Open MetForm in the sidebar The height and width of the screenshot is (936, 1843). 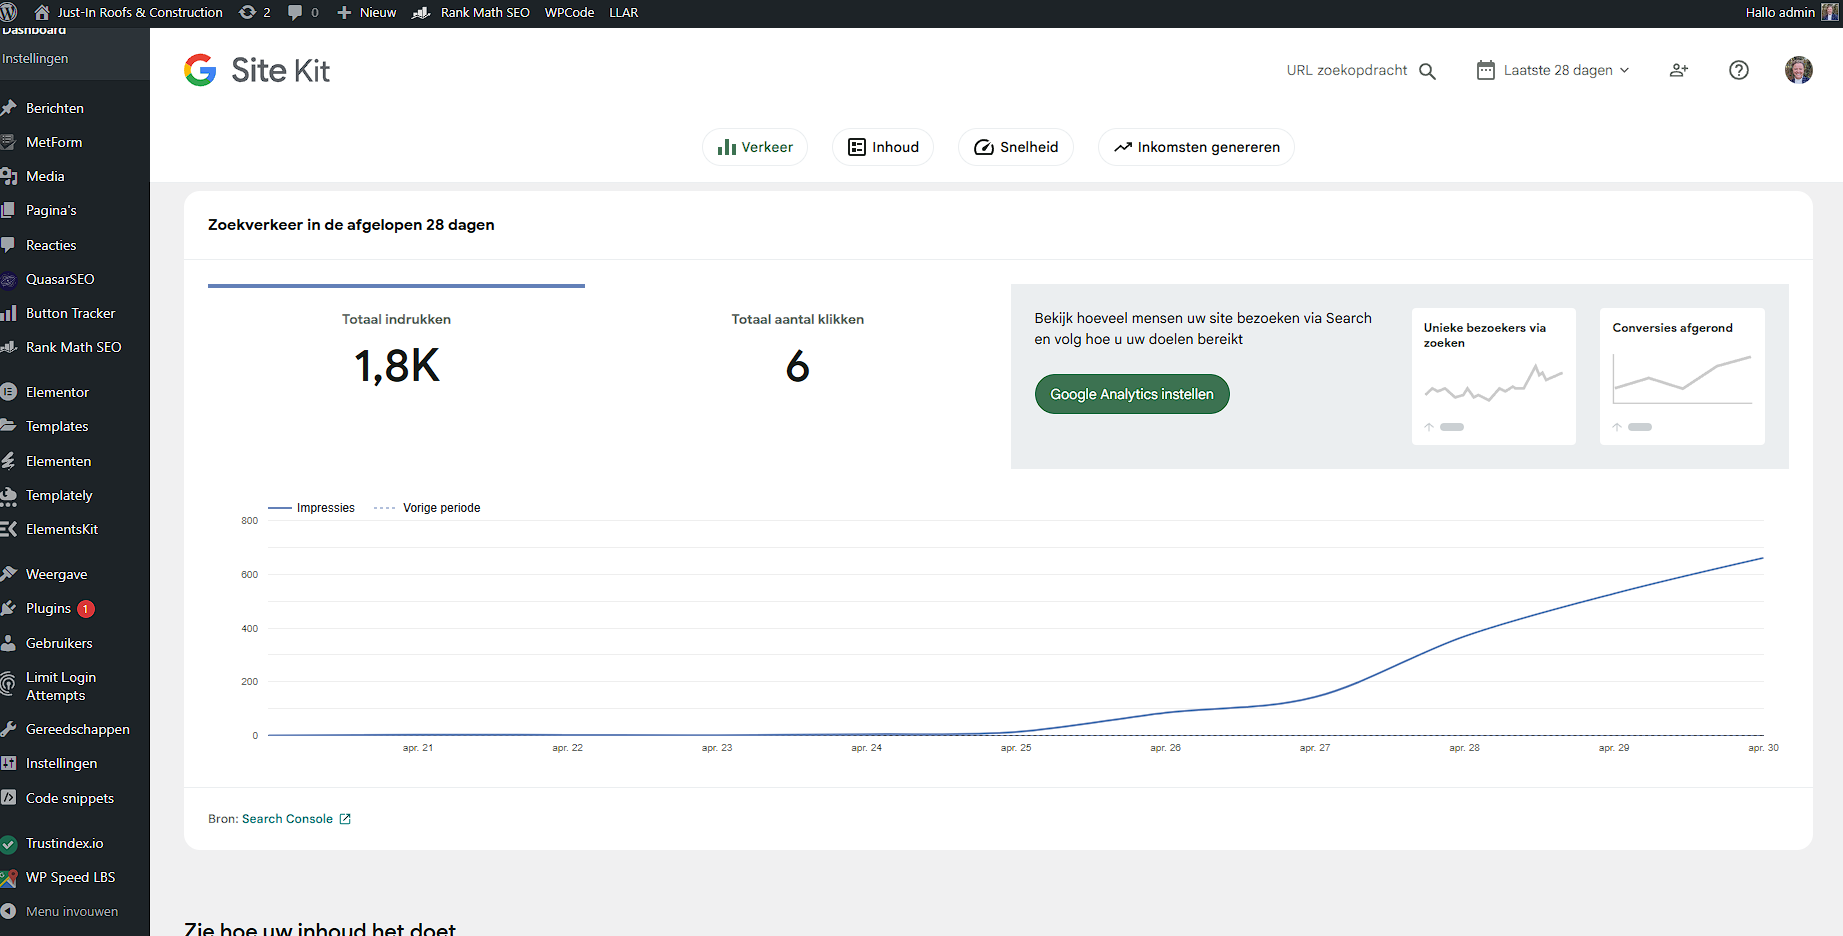[x=54, y=142]
